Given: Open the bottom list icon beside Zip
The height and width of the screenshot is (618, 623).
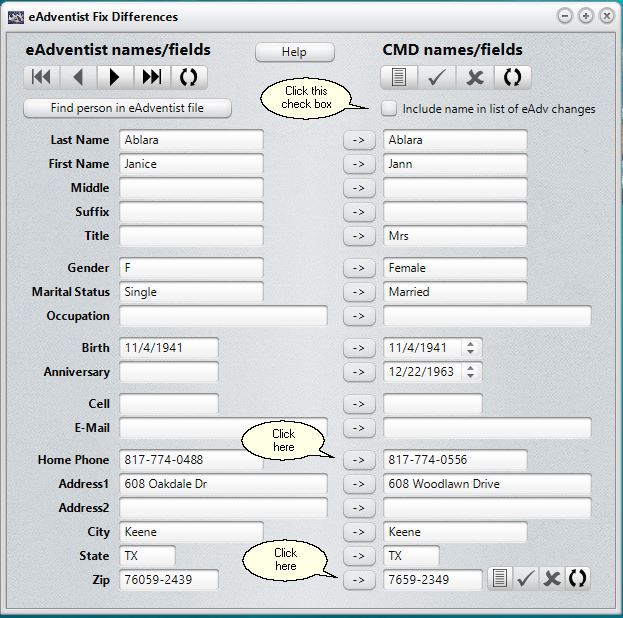Looking at the screenshot, I should pos(500,578).
